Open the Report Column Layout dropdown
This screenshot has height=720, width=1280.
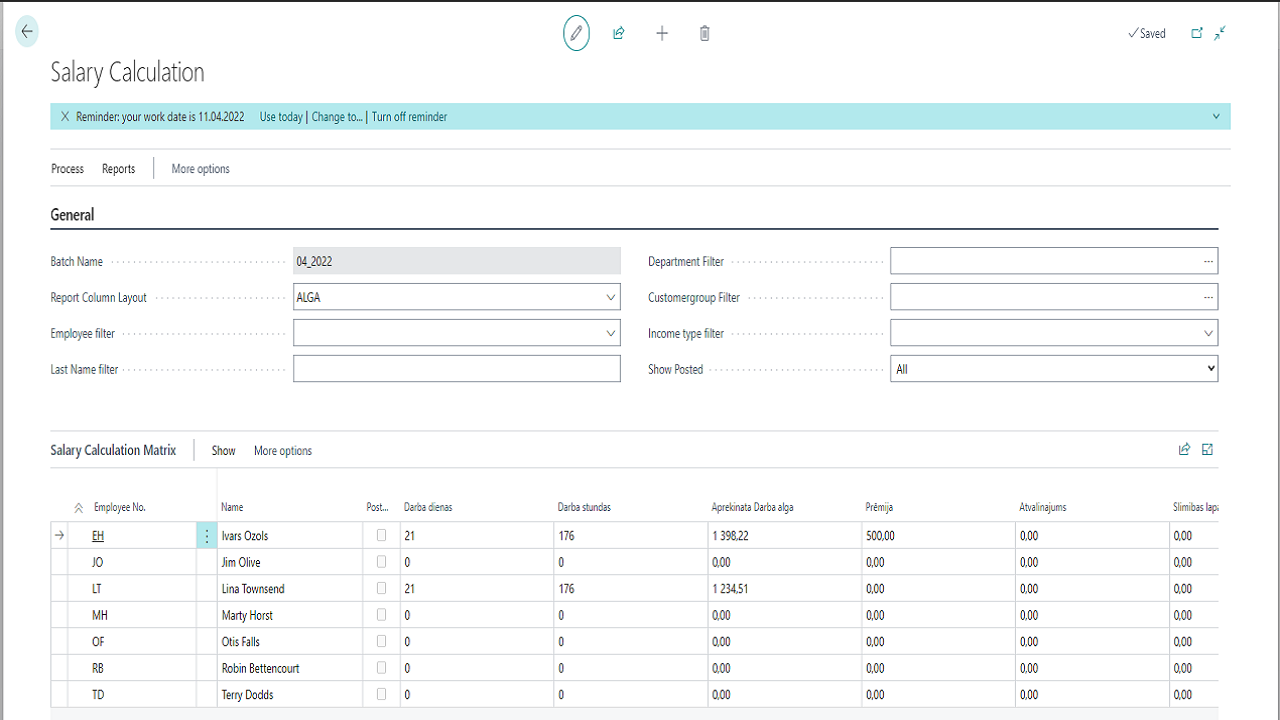click(611, 297)
